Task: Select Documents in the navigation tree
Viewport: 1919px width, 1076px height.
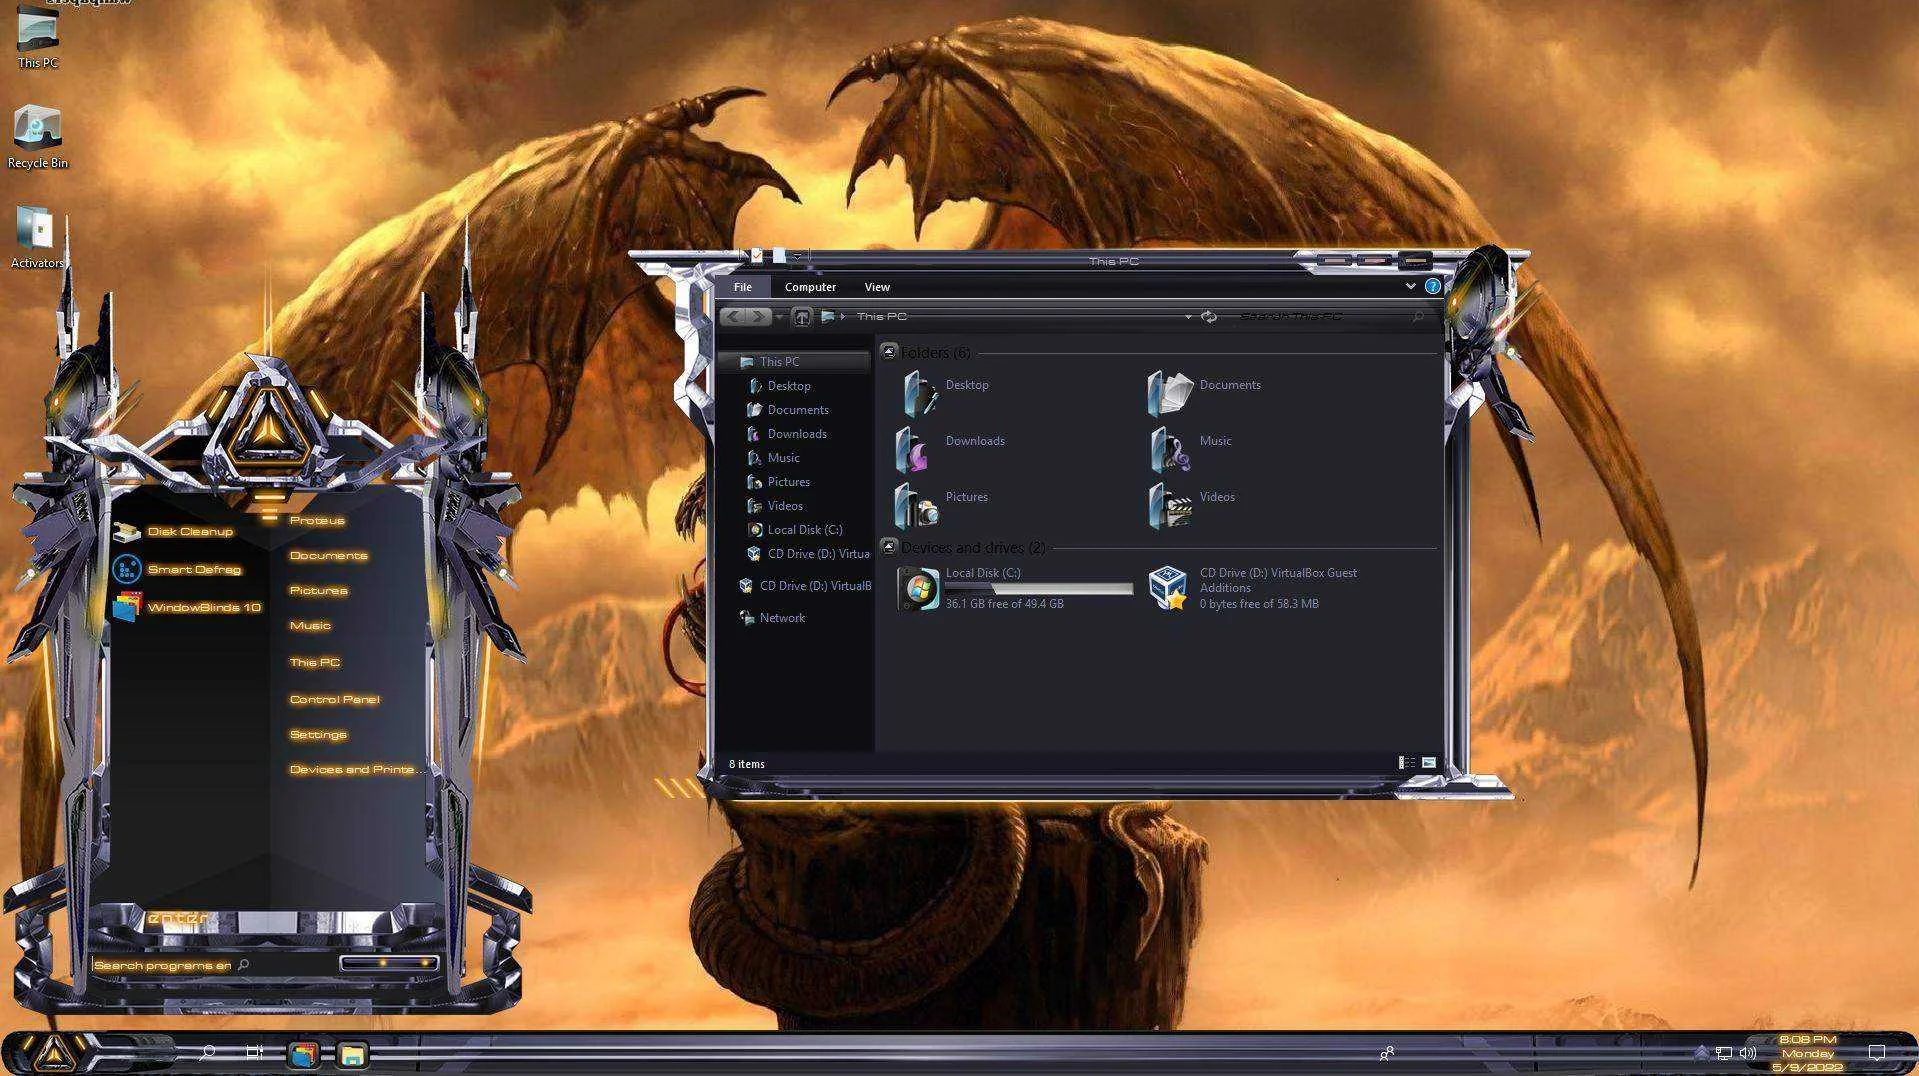Action: [x=788, y=410]
